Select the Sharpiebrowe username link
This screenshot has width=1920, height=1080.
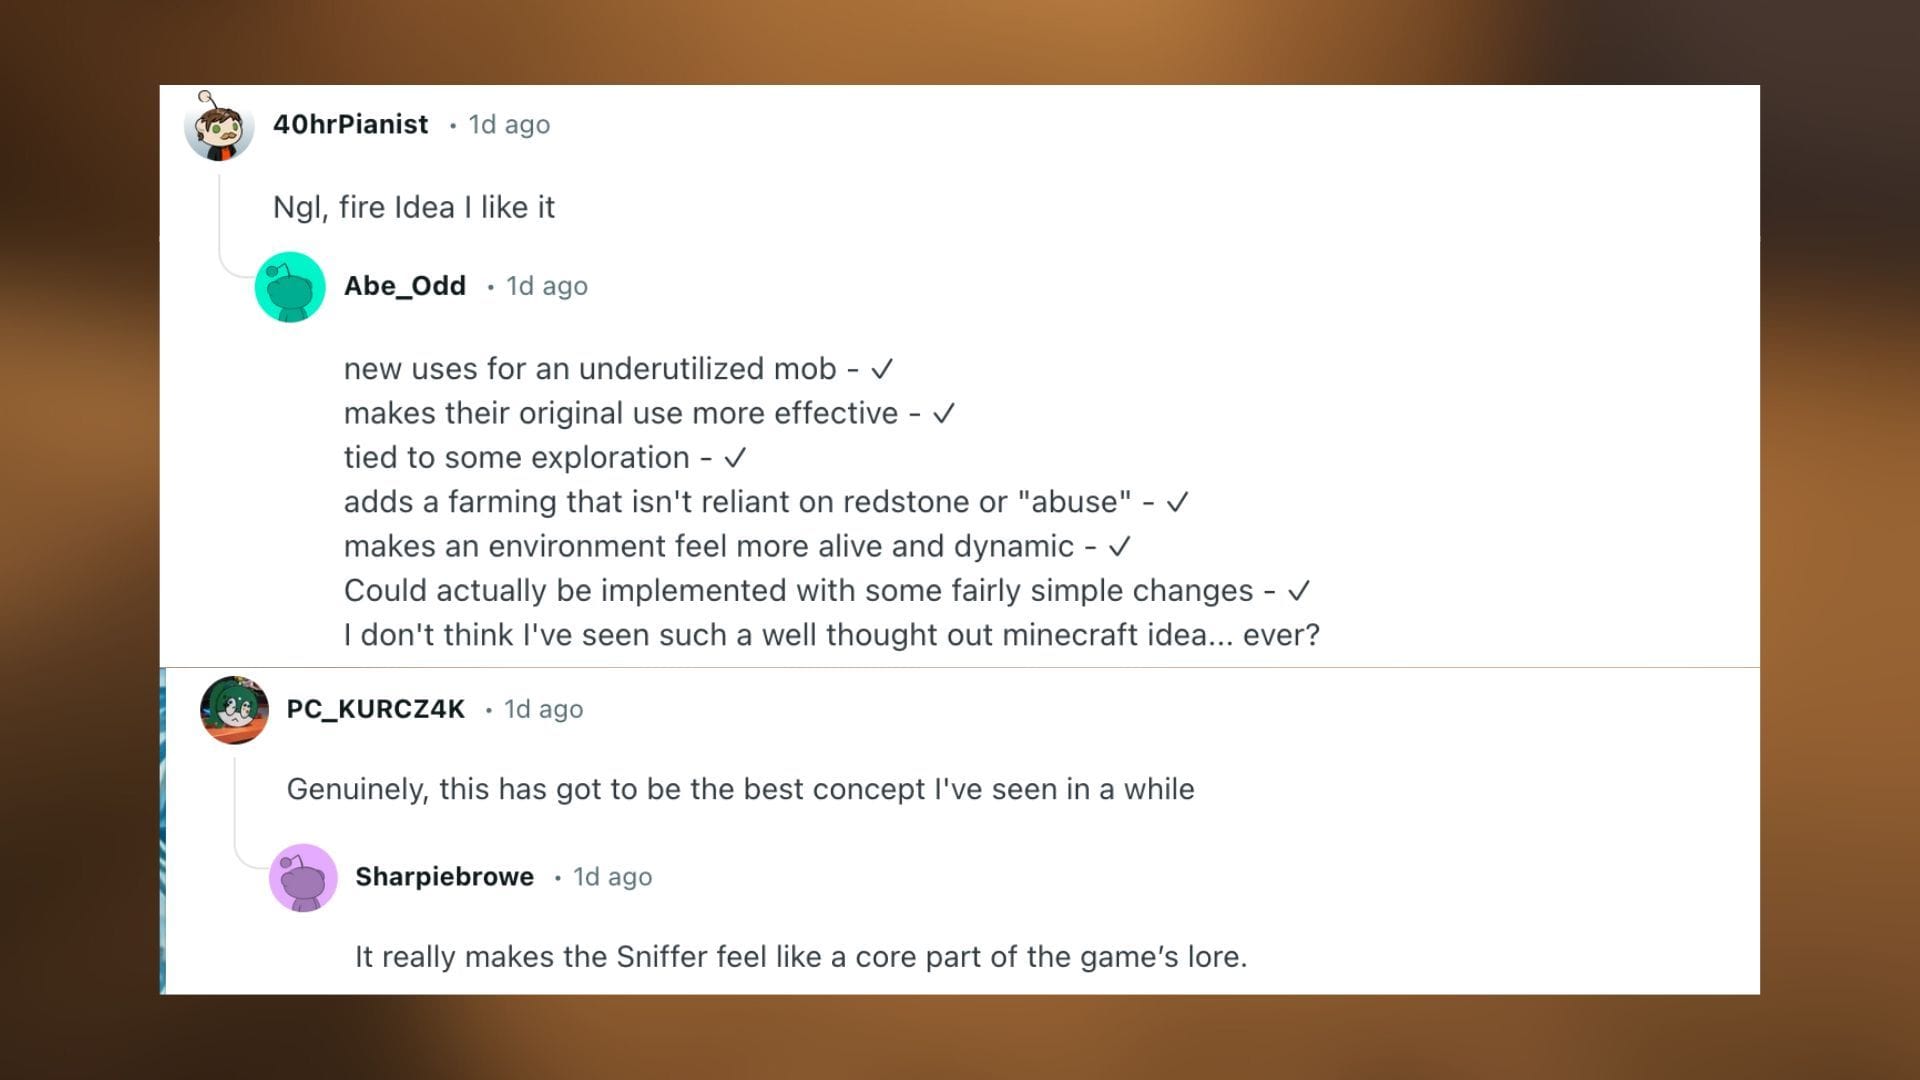pyautogui.click(x=445, y=876)
